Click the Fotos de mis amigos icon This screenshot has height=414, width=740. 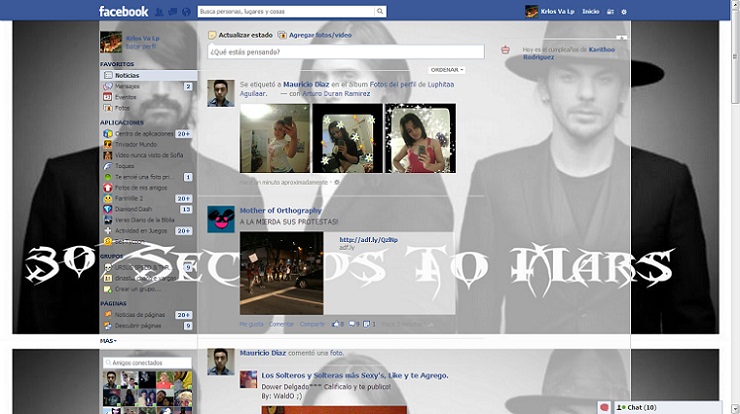coord(108,188)
